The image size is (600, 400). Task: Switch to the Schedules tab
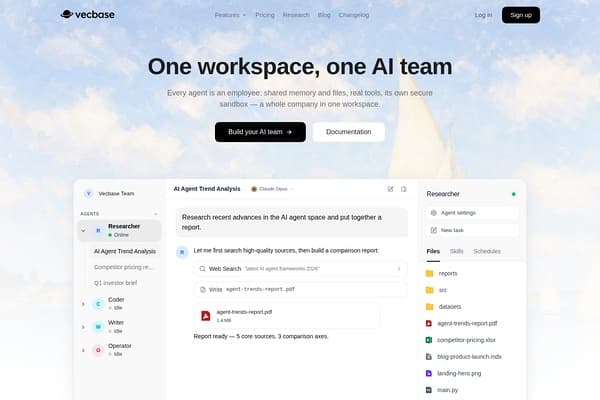(x=487, y=251)
